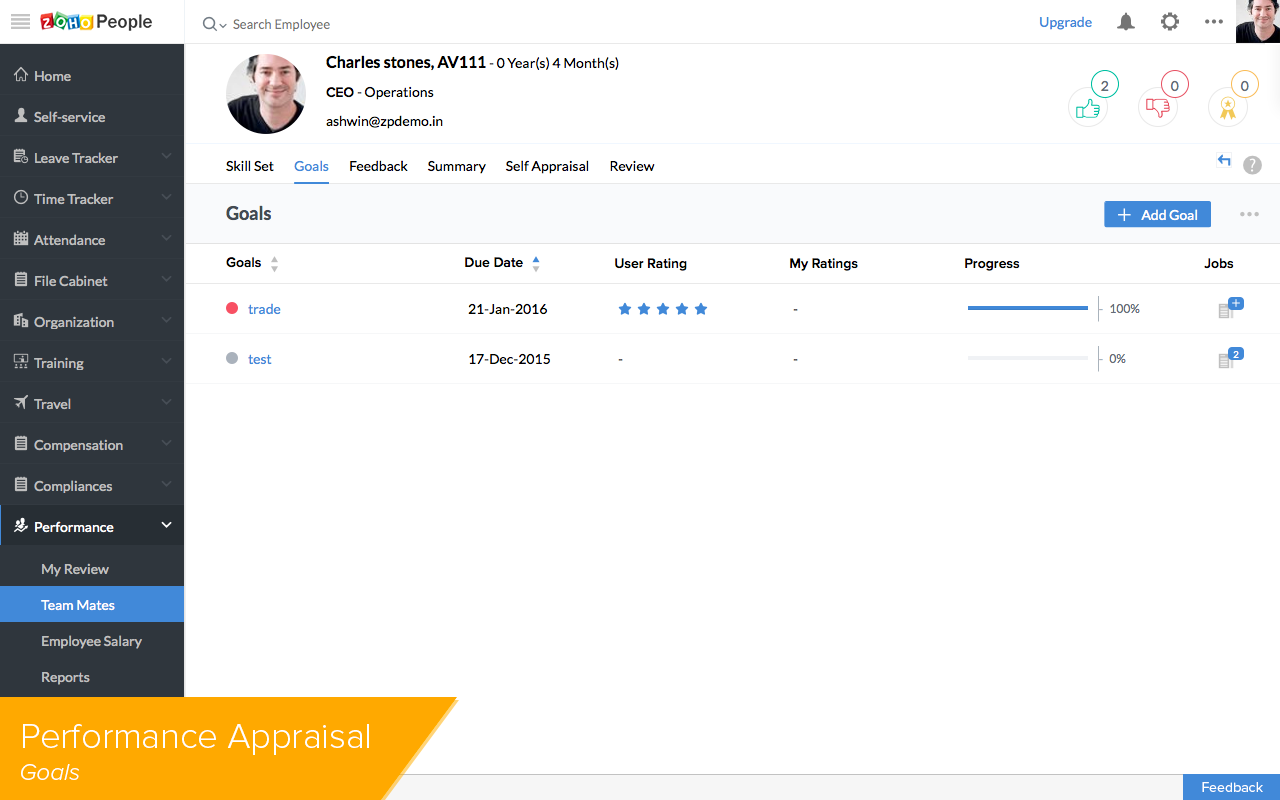Click the Feedback button at bottom right
The height and width of the screenshot is (800, 1280).
coord(1231,787)
